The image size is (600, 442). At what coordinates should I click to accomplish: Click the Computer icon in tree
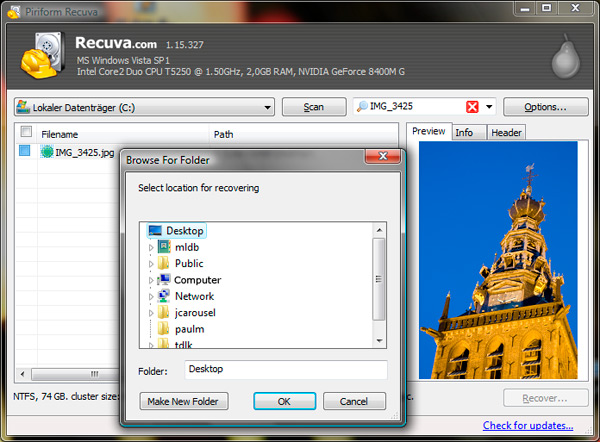pos(164,280)
